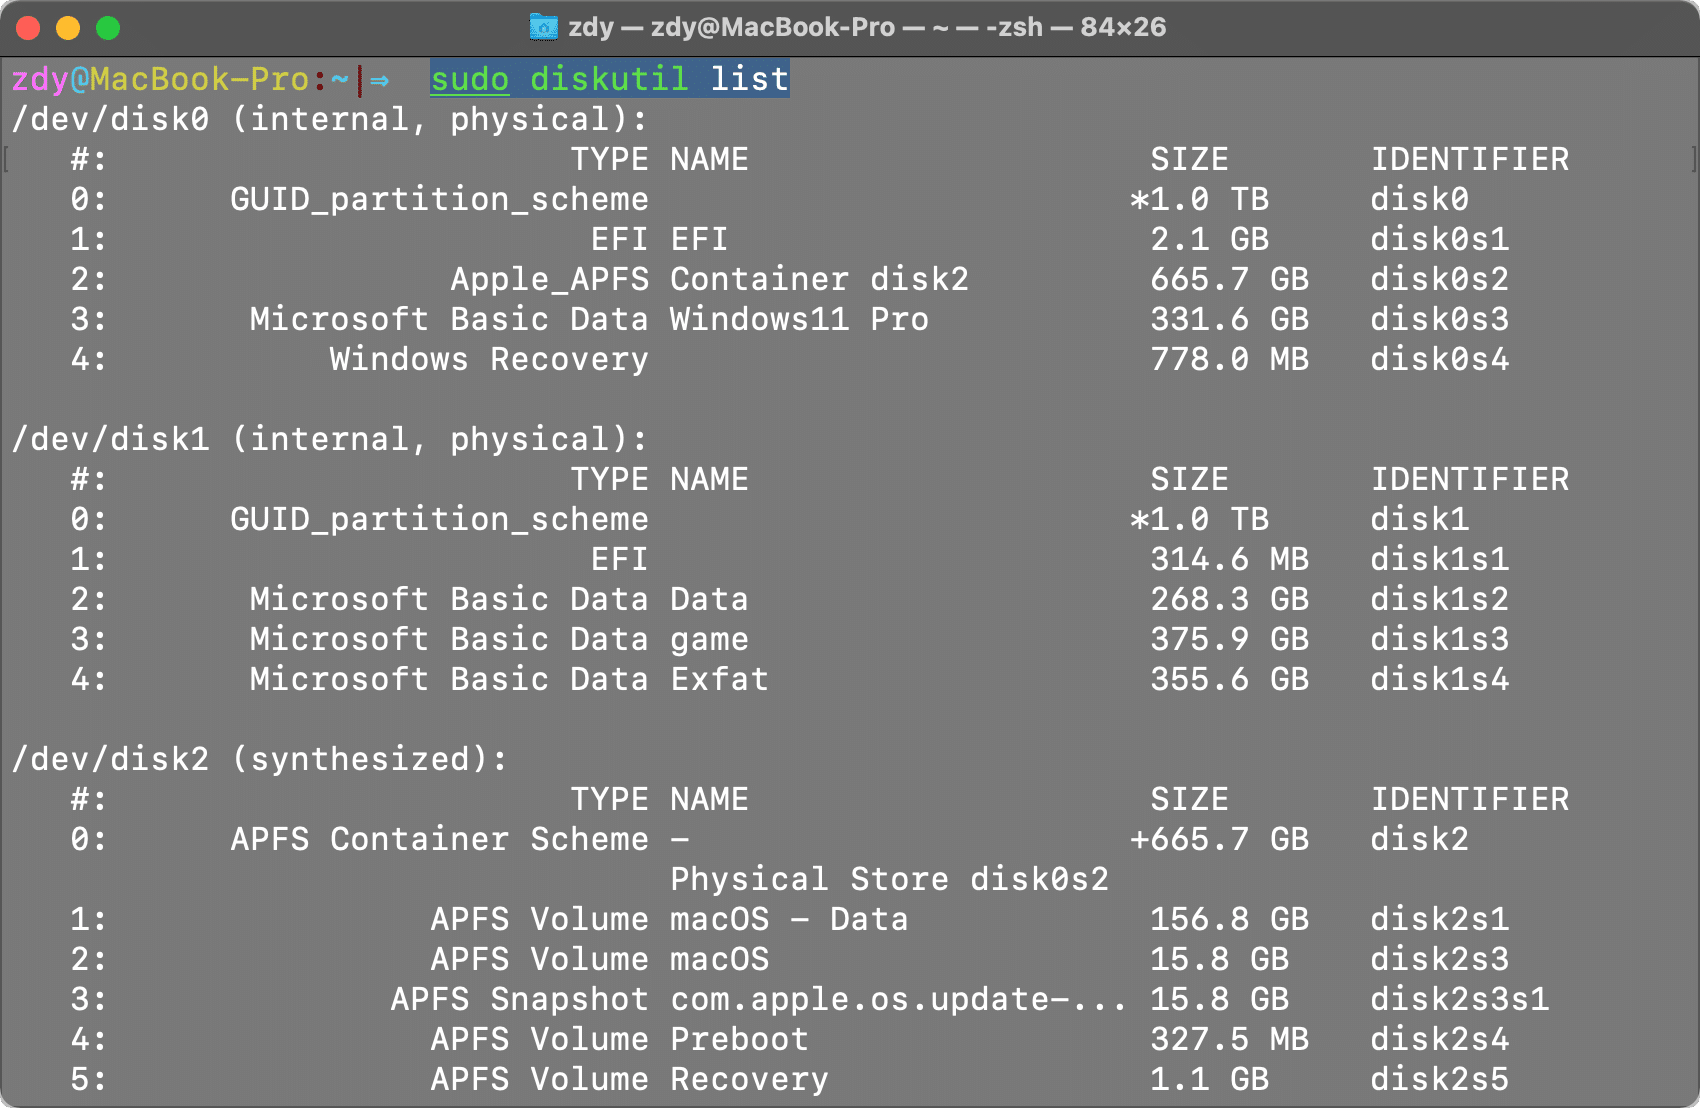Click the size '156.8 GB'

coord(1230,920)
